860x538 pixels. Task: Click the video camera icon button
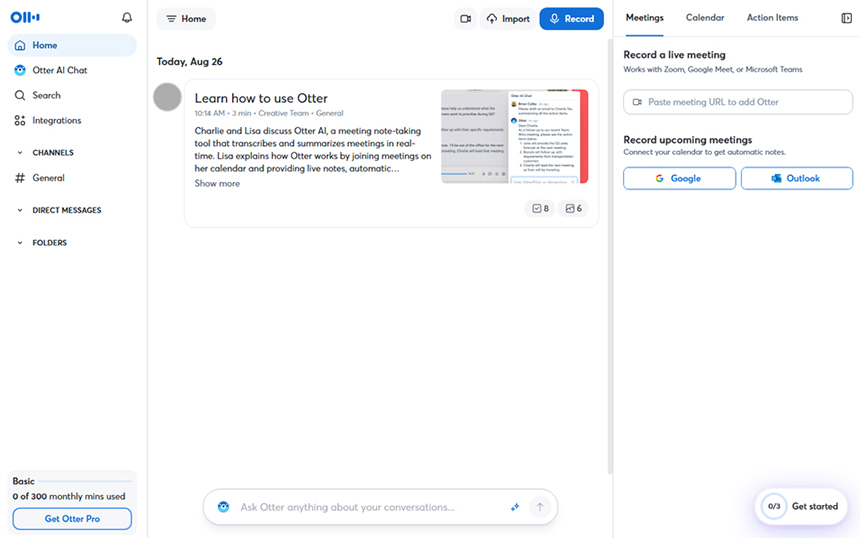(x=466, y=19)
